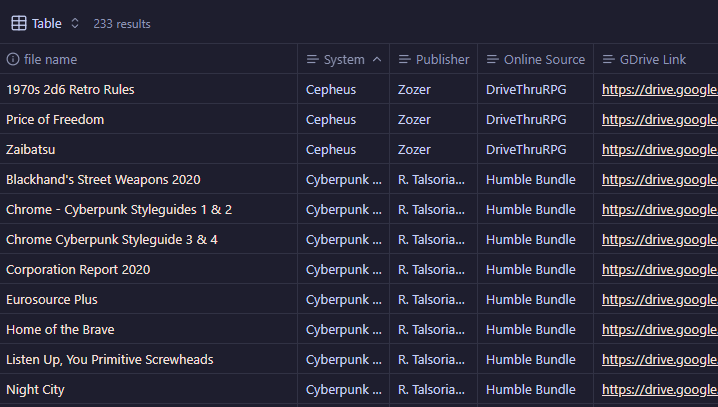
Task: Open the Table view switcher chevrons
Action: pyautogui.click(x=75, y=23)
